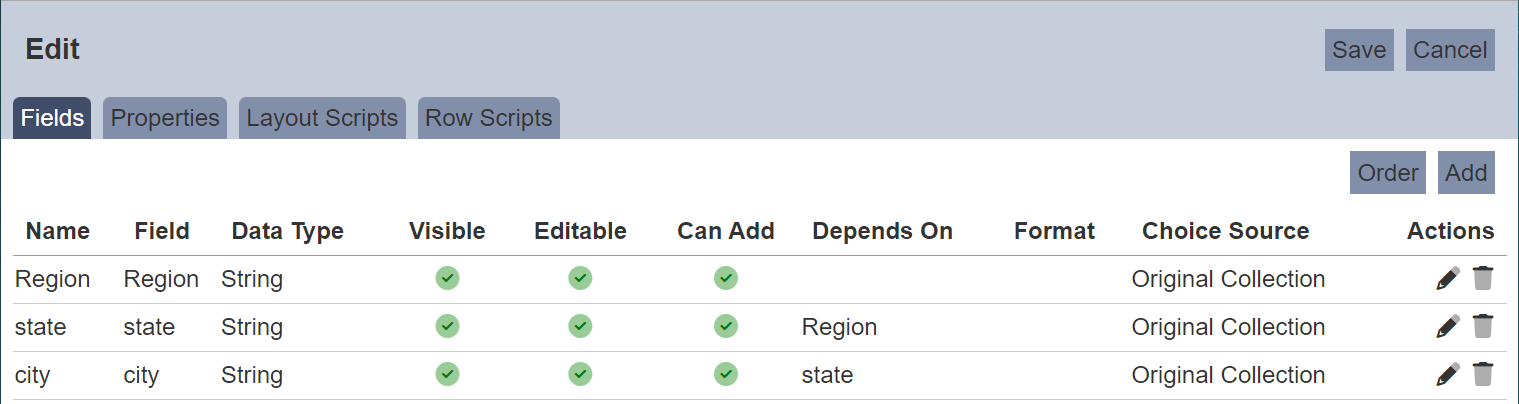This screenshot has height=404, width=1519.
Task: Toggle Visible checkmark for city row
Action: (x=447, y=374)
